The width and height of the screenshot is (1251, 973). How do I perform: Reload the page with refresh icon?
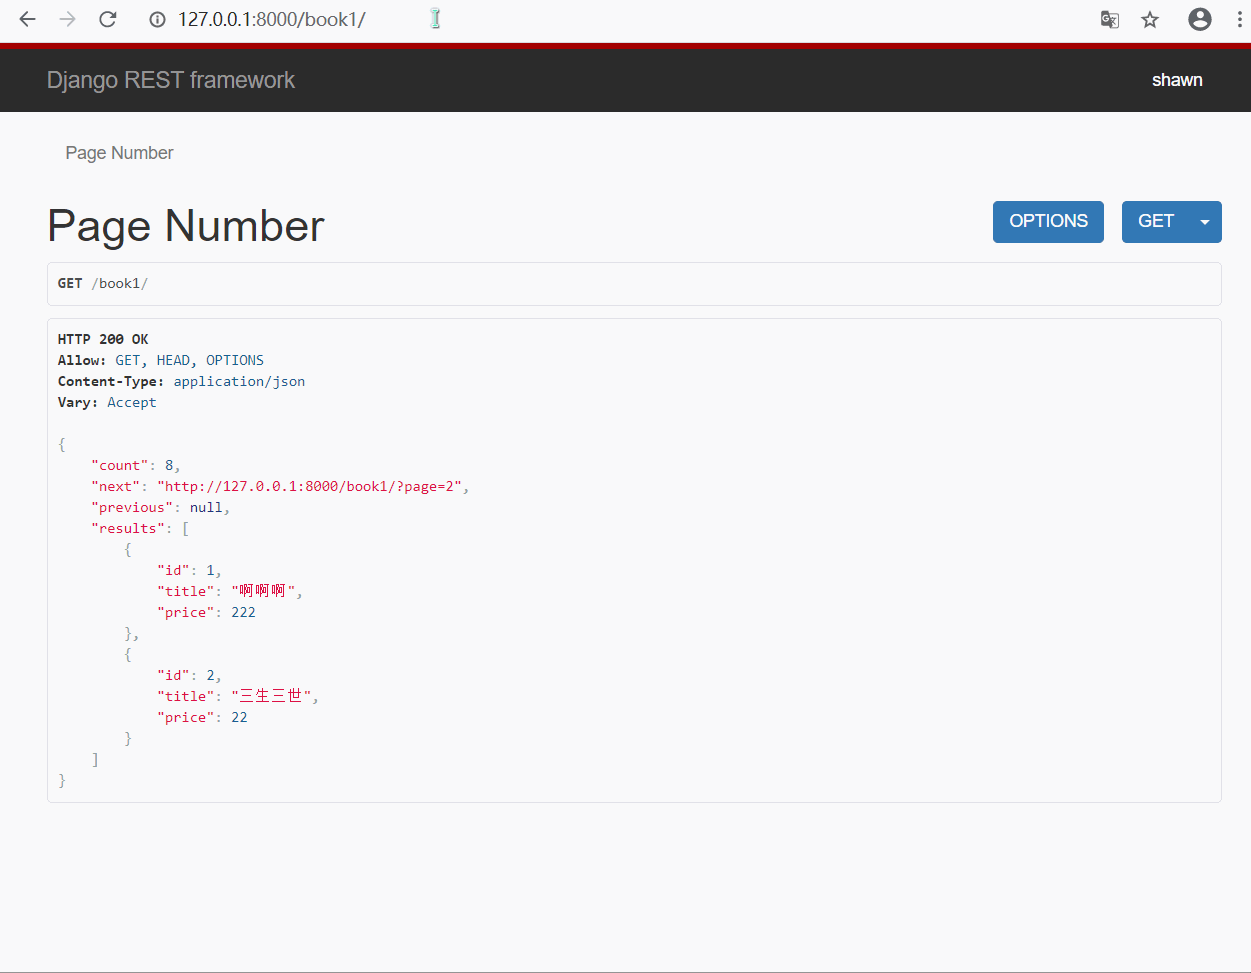(x=108, y=19)
